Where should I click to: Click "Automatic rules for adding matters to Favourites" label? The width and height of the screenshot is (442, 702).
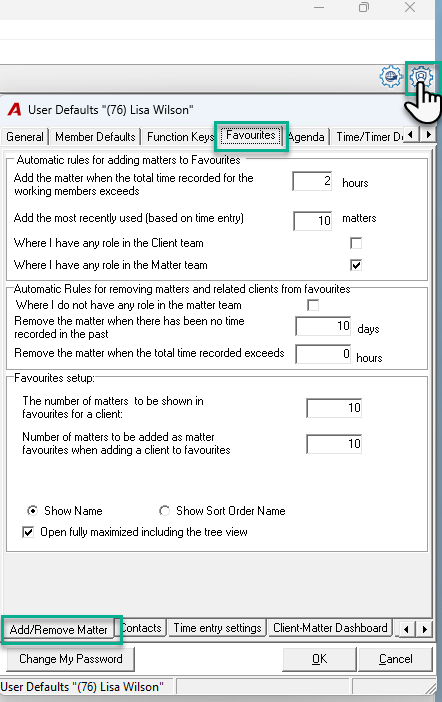point(128,160)
